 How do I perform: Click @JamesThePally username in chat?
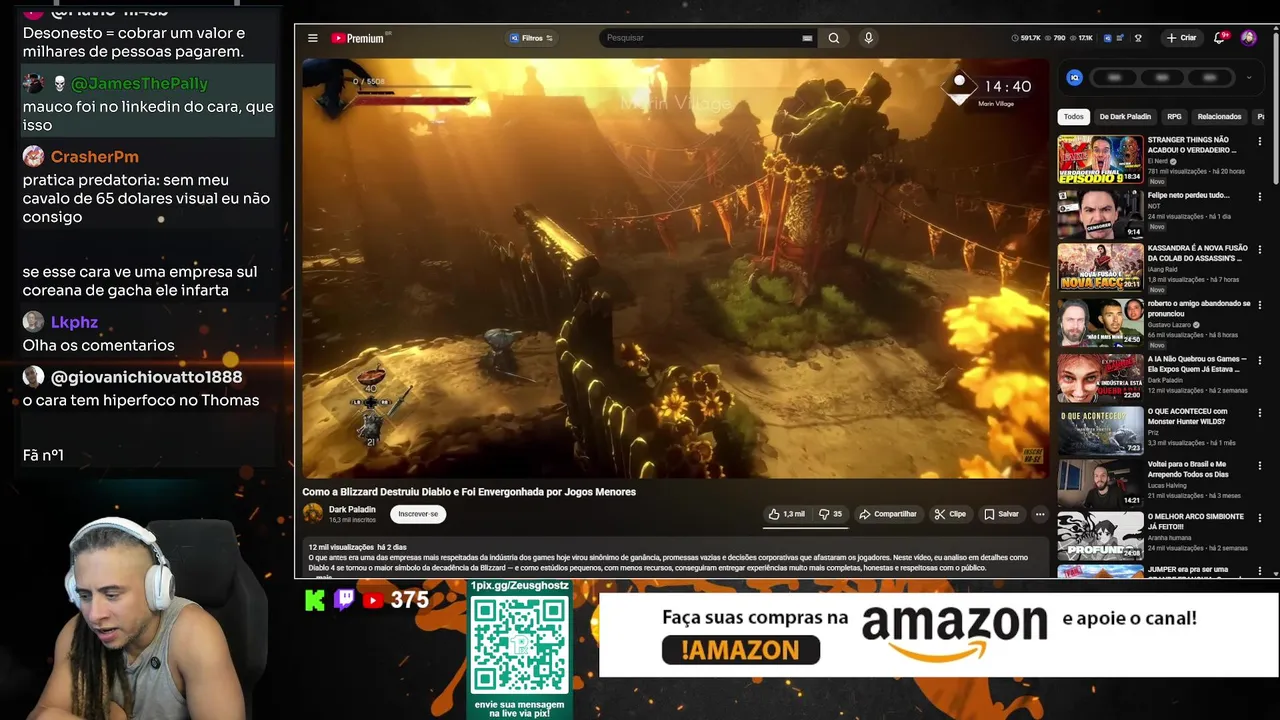click(140, 83)
